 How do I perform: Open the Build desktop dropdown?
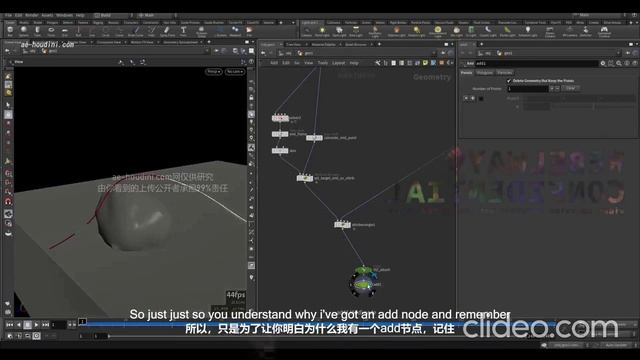pyautogui.click(x=113, y=15)
